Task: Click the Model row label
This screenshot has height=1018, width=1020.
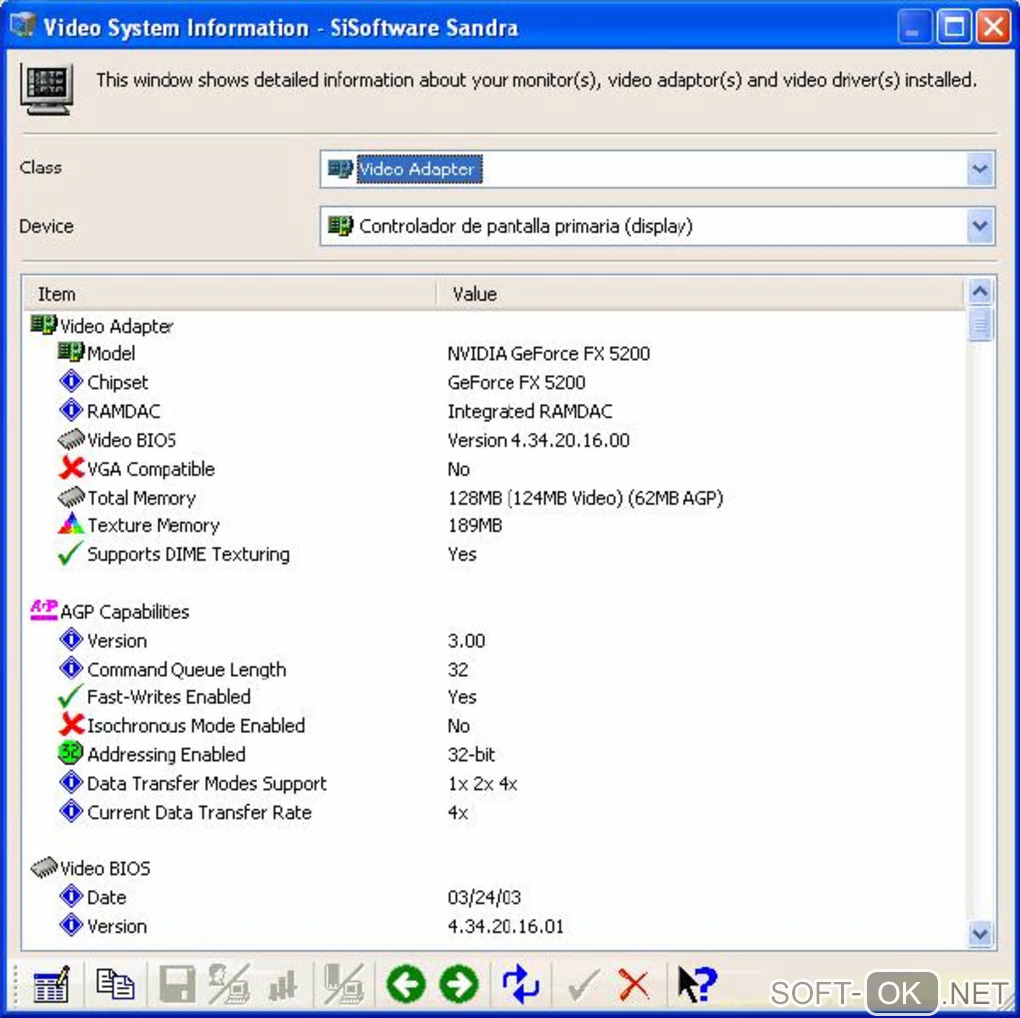Action: 111,353
